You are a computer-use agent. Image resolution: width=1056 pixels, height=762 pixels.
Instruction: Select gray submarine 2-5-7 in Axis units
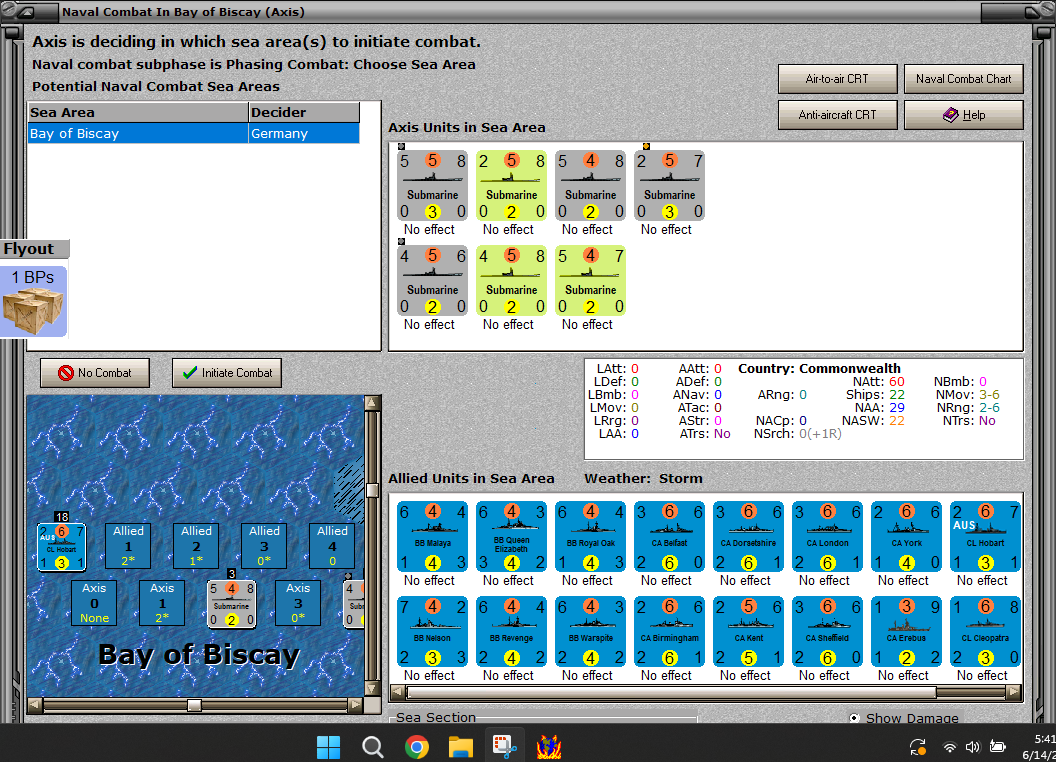[669, 186]
